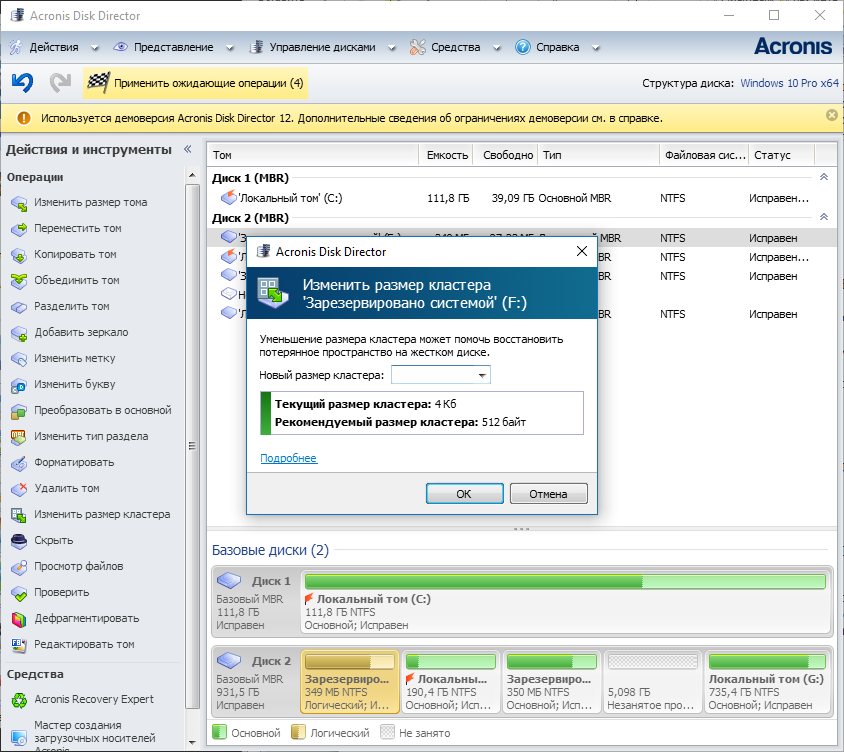Select Изменить букву operation

coord(75,384)
